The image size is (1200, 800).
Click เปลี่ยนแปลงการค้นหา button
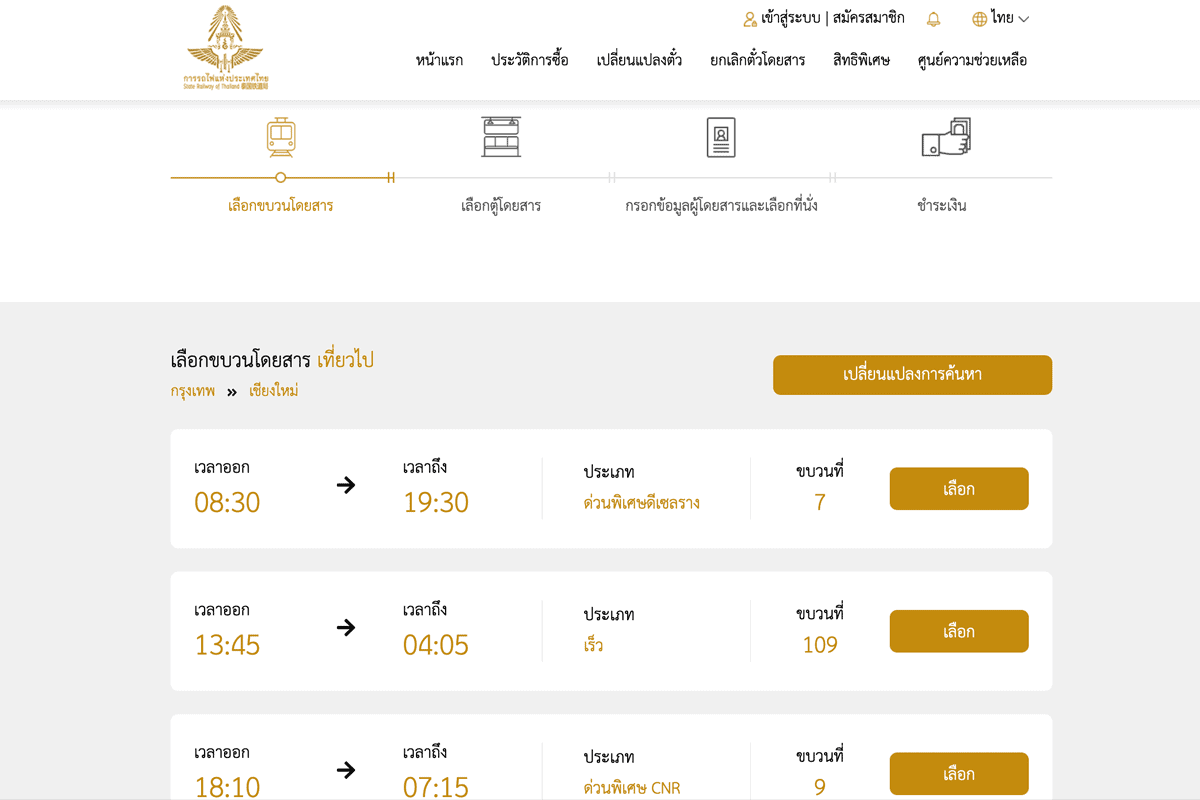(912, 375)
